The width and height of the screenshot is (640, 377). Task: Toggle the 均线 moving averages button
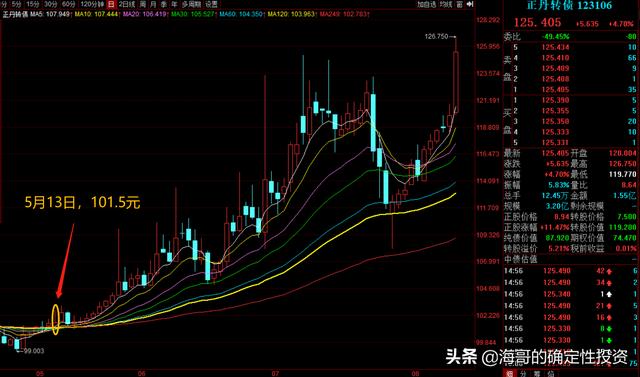point(446,4)
